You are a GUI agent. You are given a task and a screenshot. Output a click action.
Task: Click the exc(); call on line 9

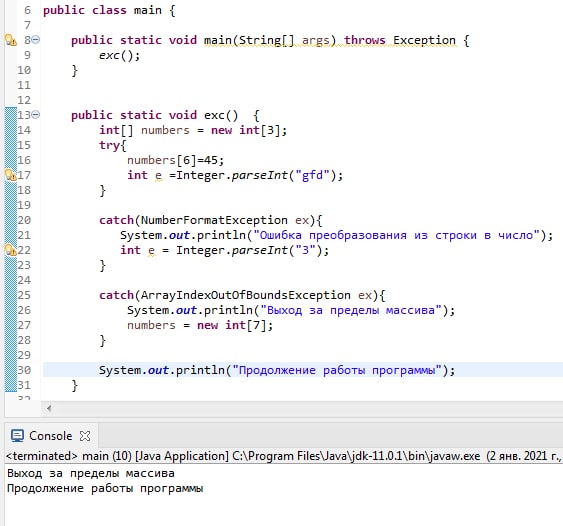(x=120, y=55)
